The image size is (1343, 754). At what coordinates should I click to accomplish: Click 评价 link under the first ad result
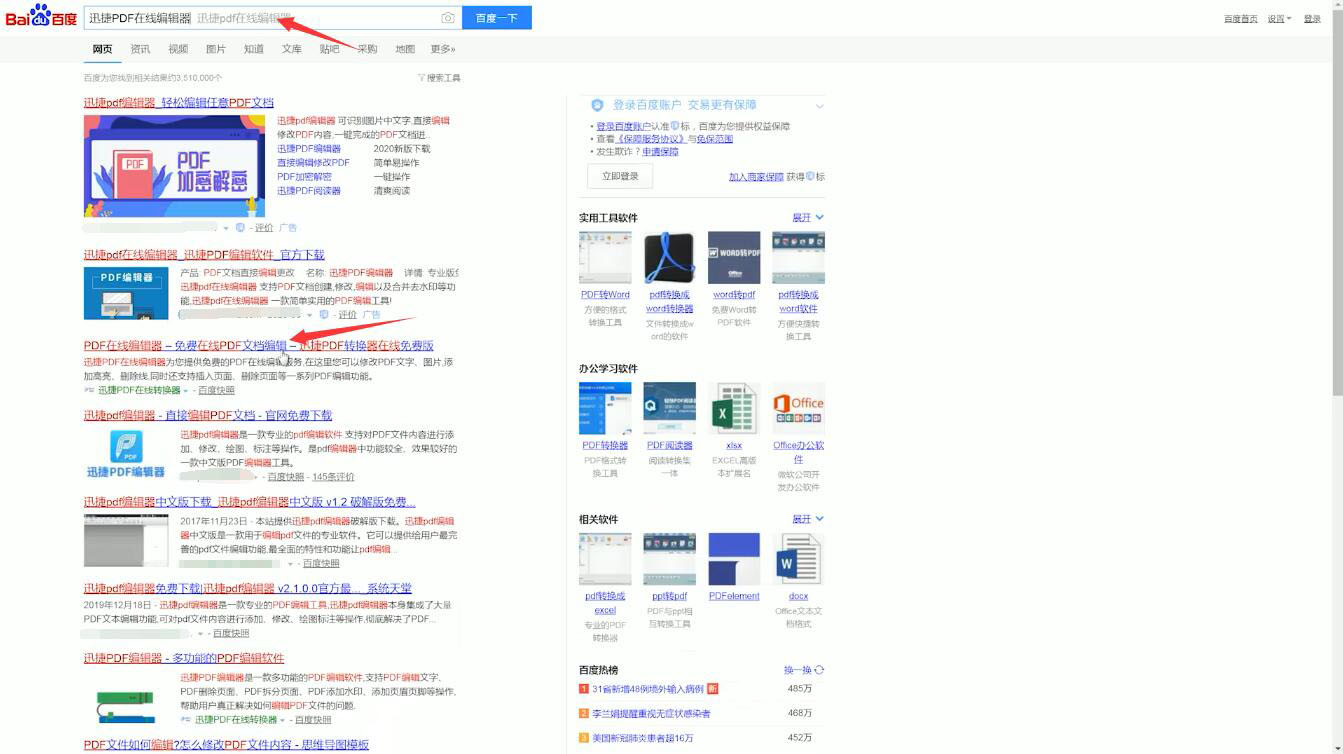(x=264, y=228)
